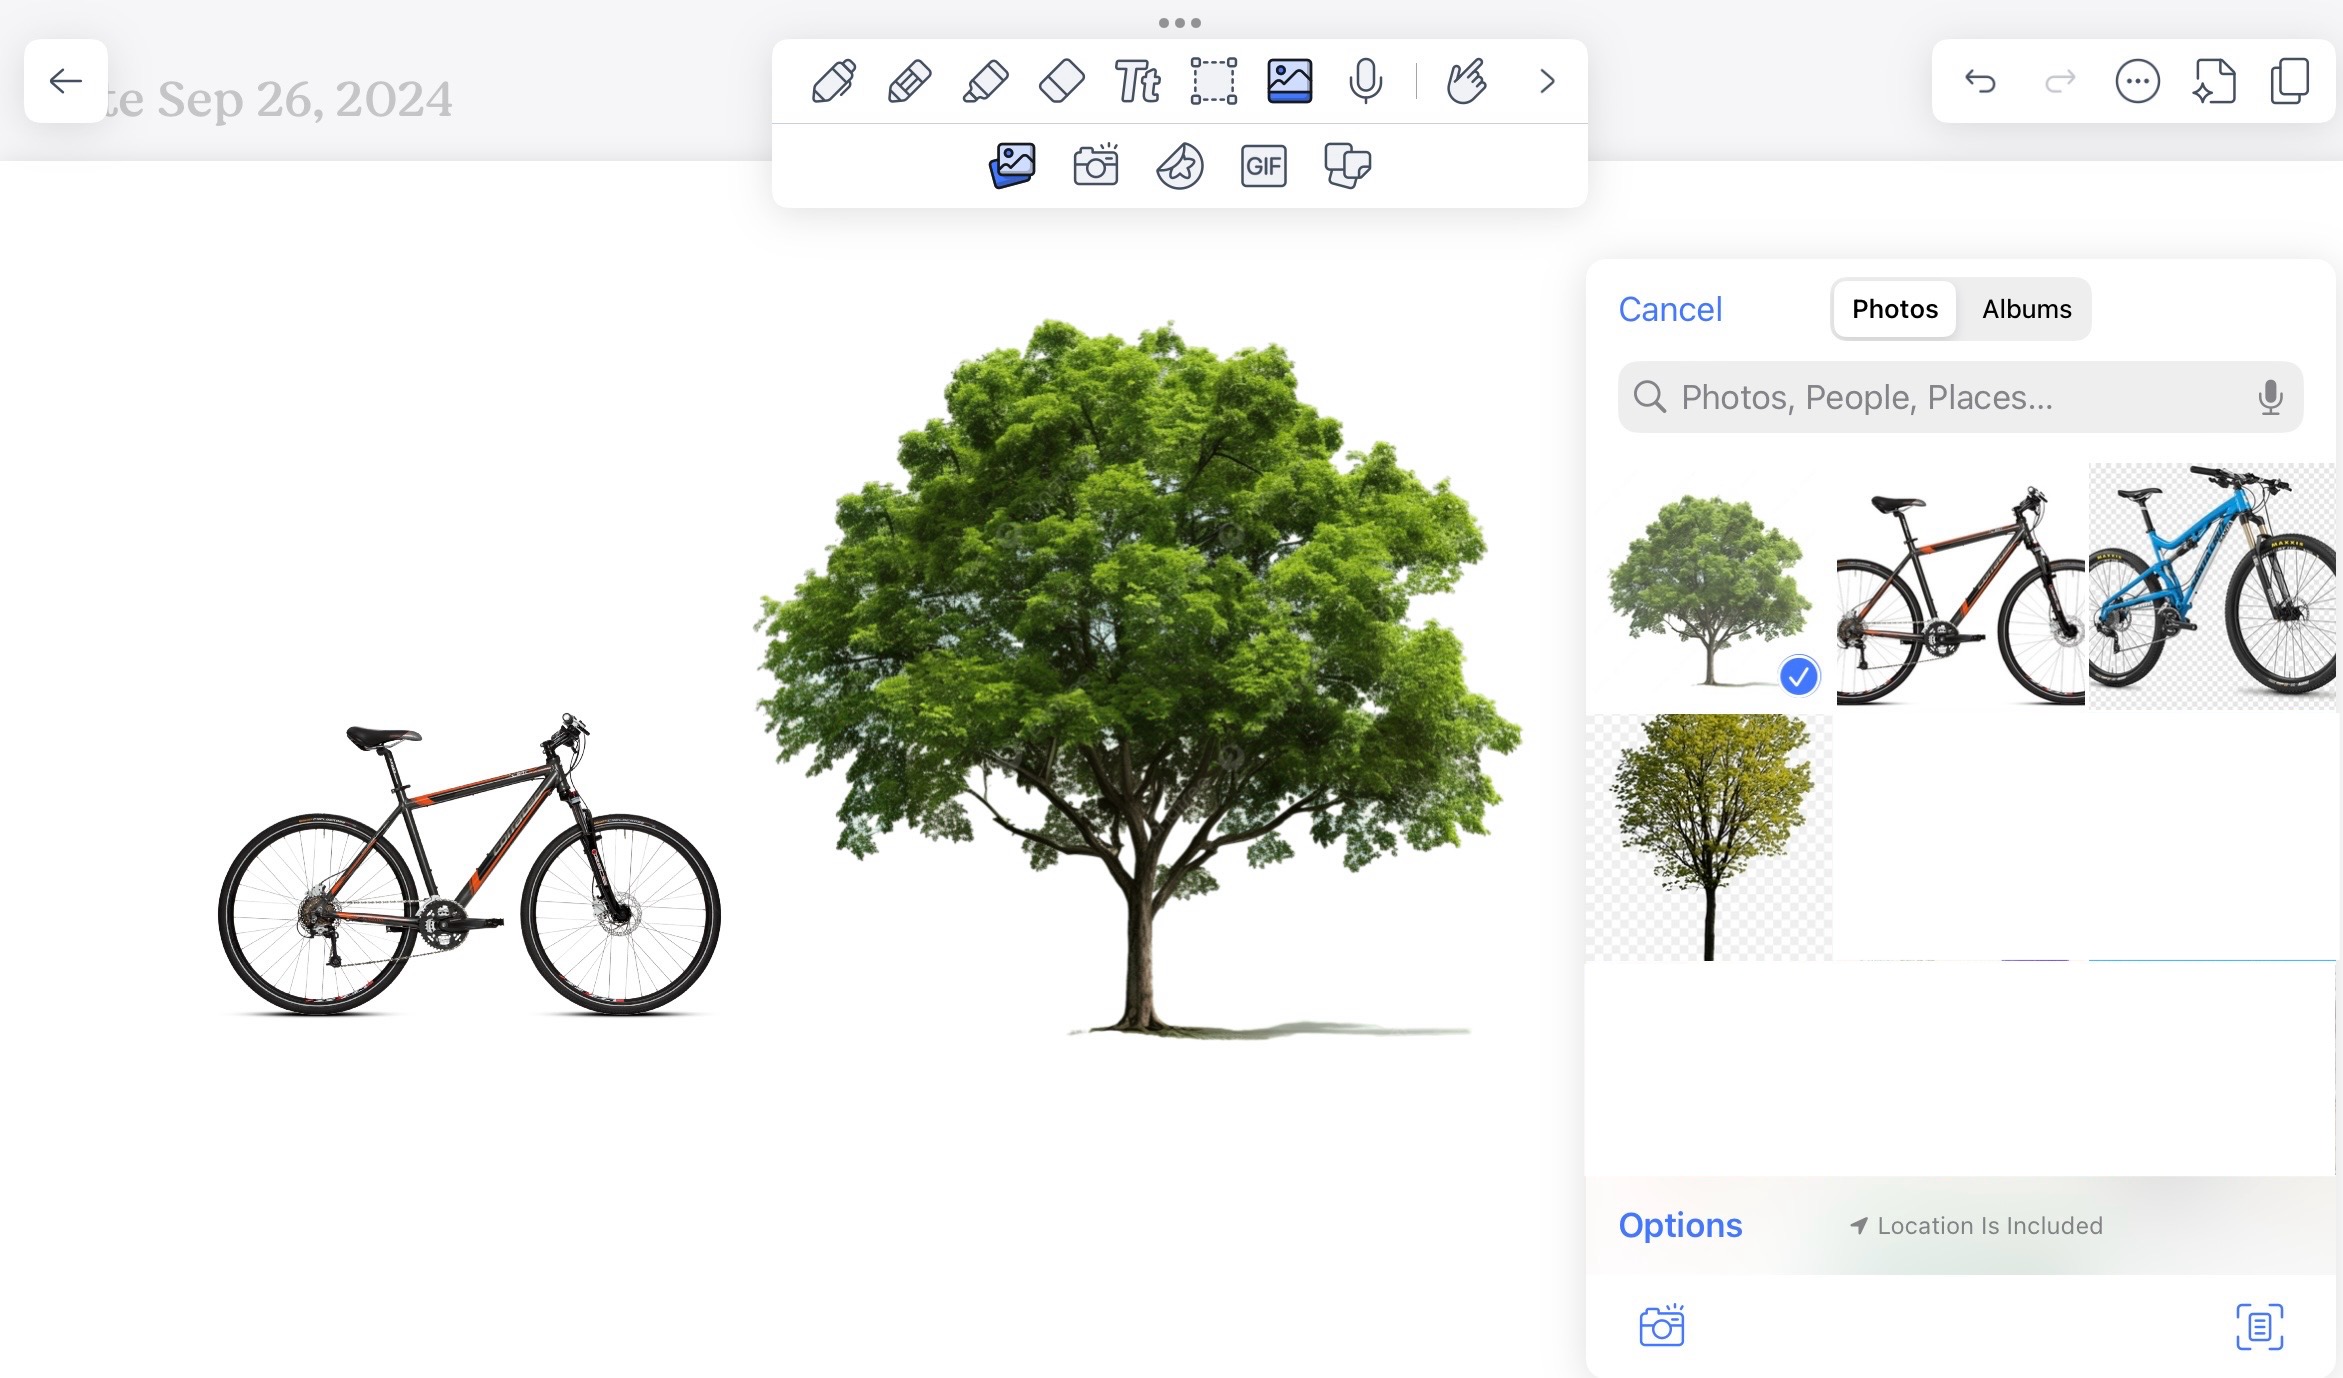Open the more options ellipsis menu

(x=2138, y=81)
